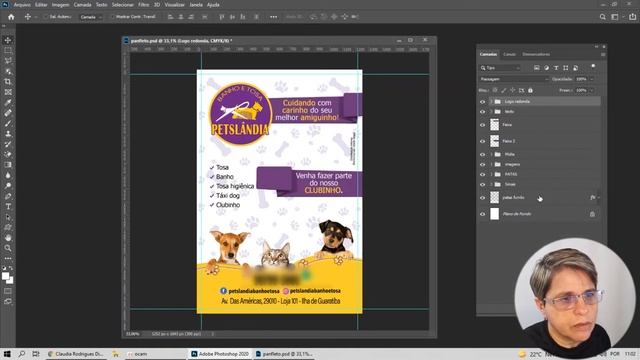Open the layer filter Tipo dropdown
The image size is (640, 360).
click(x=500, y=68)
